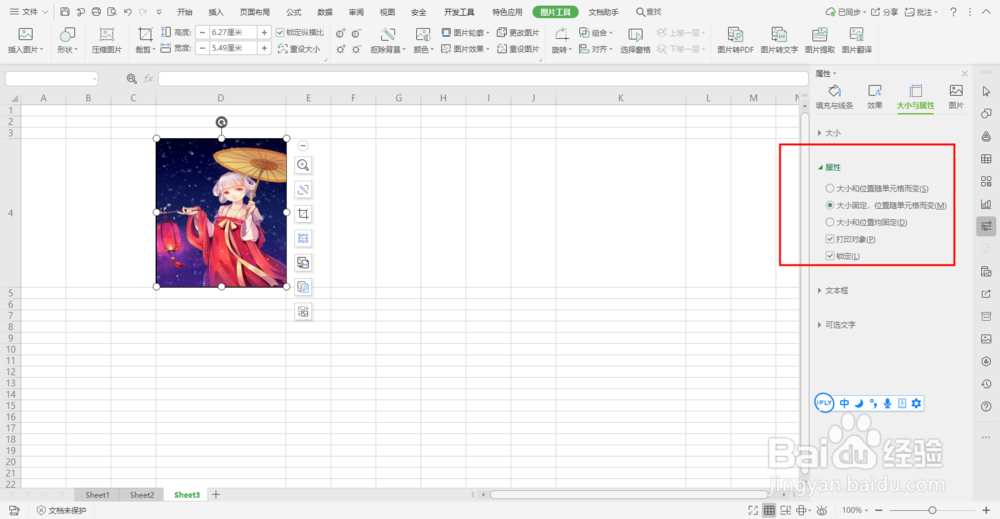
Task: Click the iFLY microphone icon
Action: click(887, 403)
